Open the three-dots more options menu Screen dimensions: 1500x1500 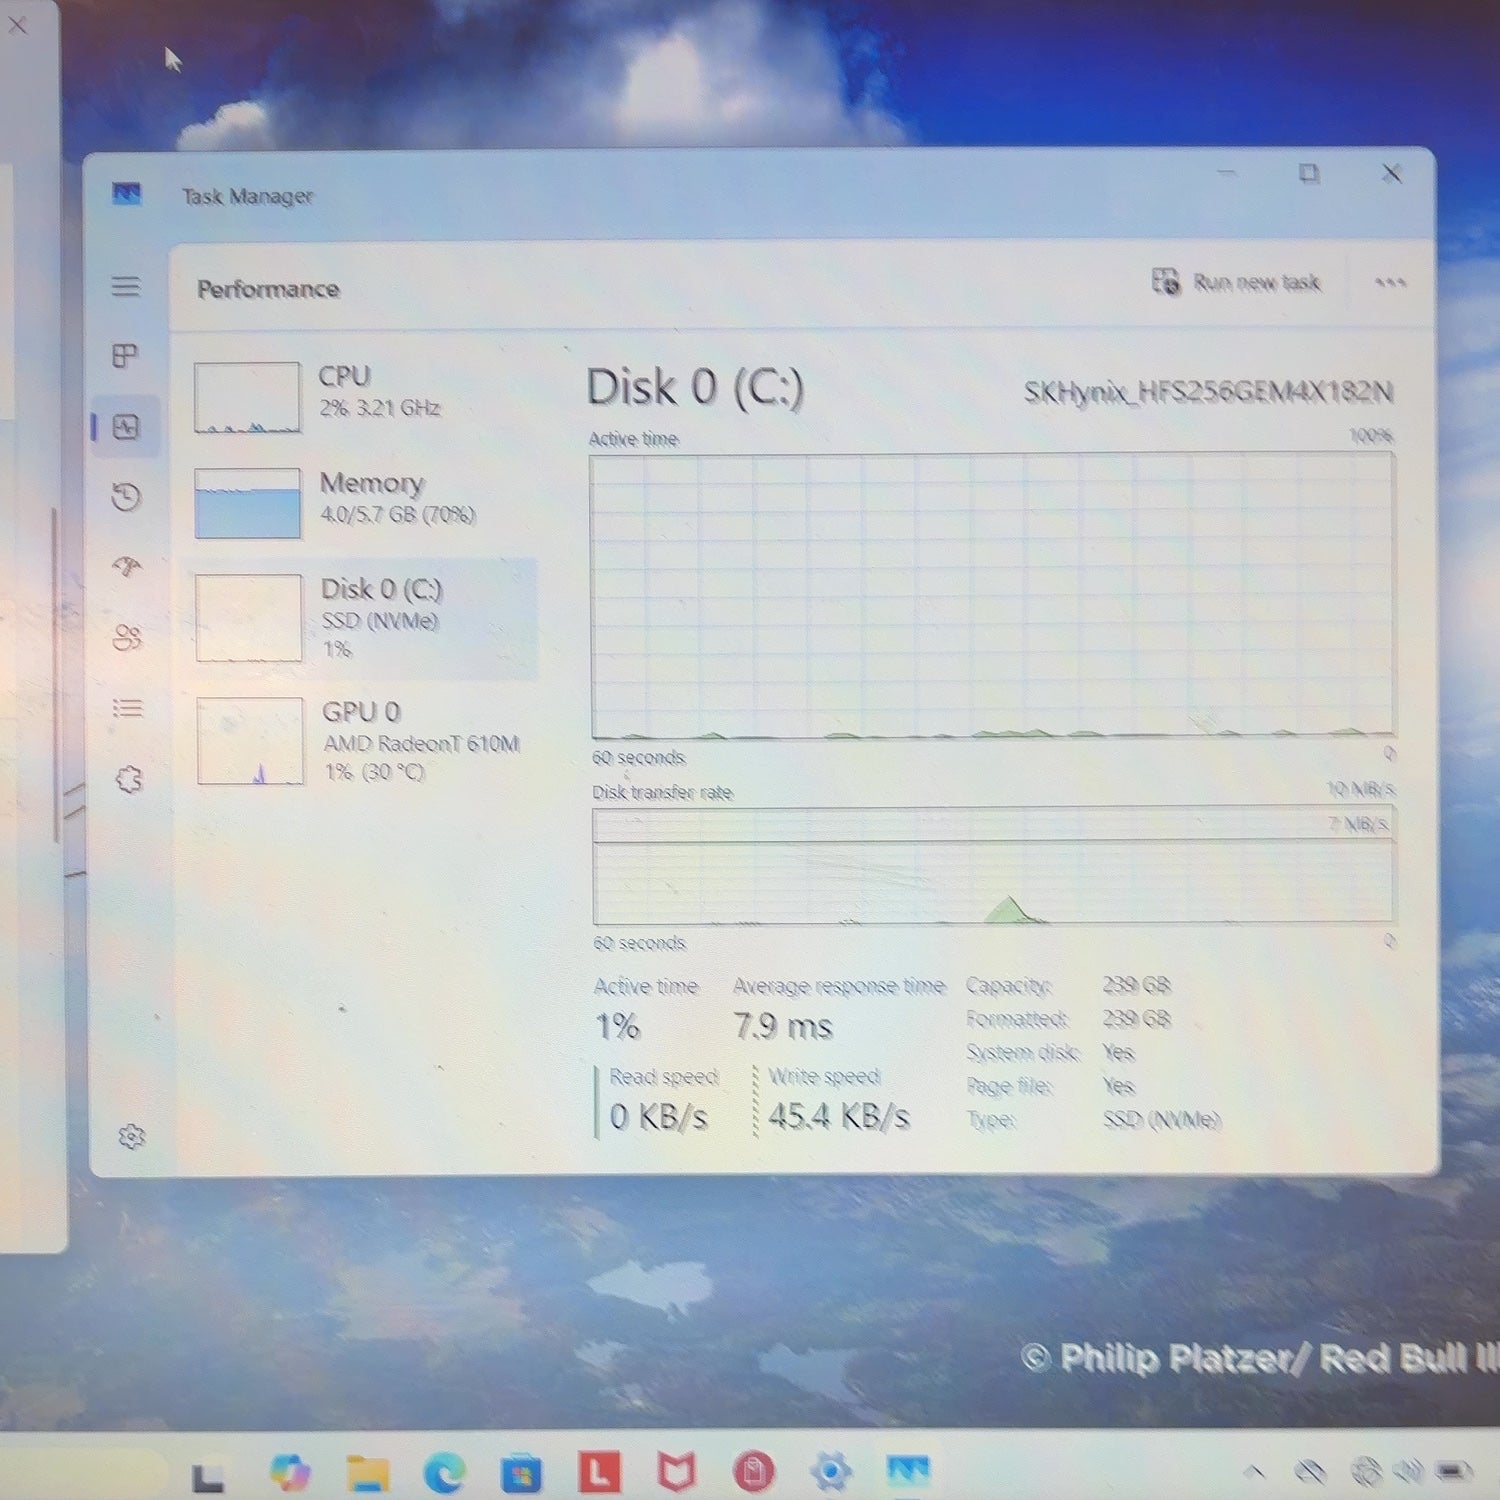(1390, 283)
